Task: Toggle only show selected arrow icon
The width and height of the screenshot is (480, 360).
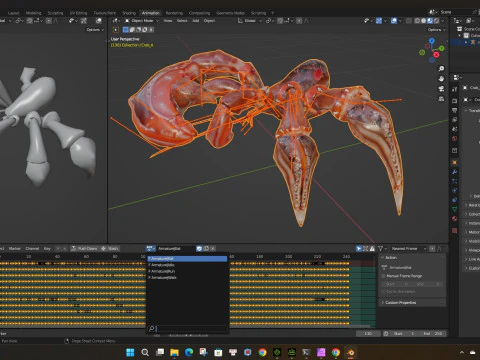Action: 359,249
